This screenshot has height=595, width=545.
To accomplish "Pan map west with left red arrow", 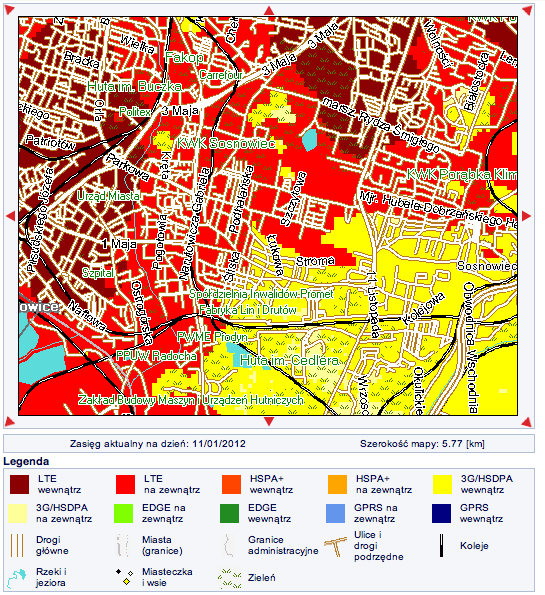I will click(11, 216).
